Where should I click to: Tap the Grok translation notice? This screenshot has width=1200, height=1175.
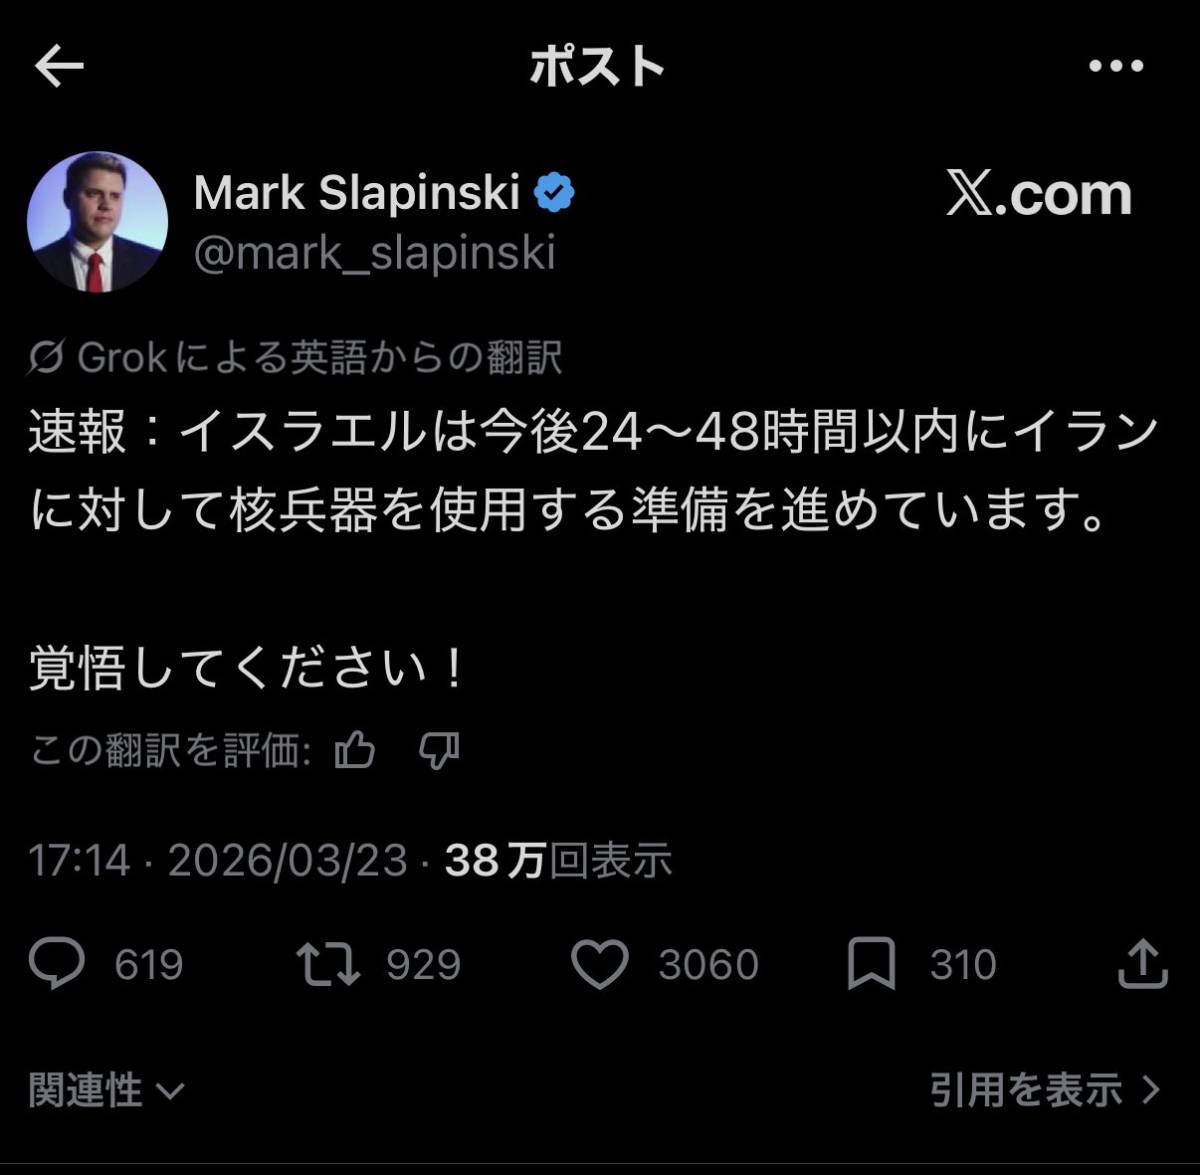point(295,357)
